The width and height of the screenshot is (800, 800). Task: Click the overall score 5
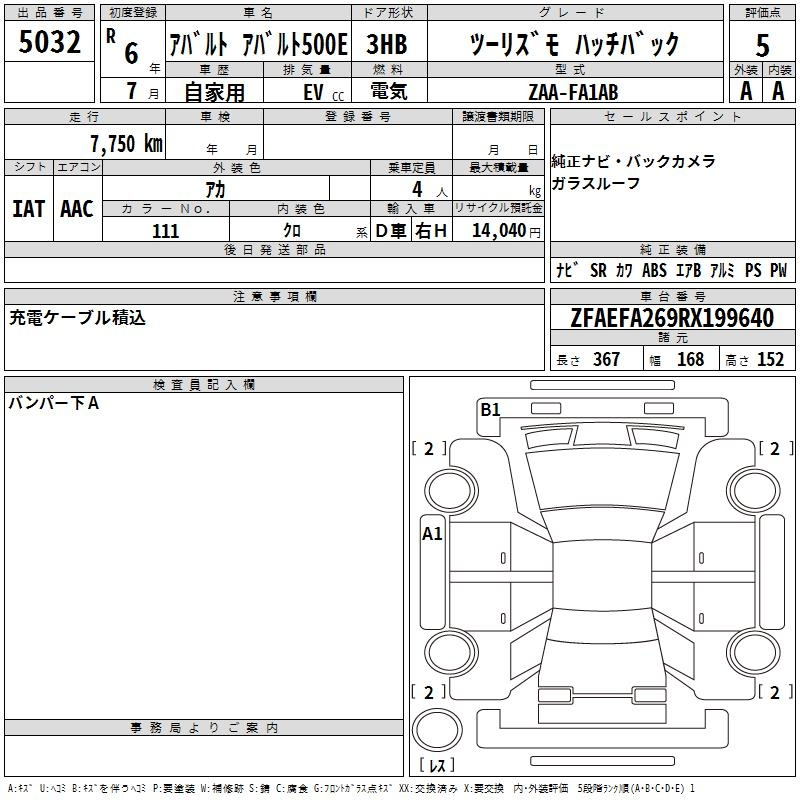pos(762,46)
